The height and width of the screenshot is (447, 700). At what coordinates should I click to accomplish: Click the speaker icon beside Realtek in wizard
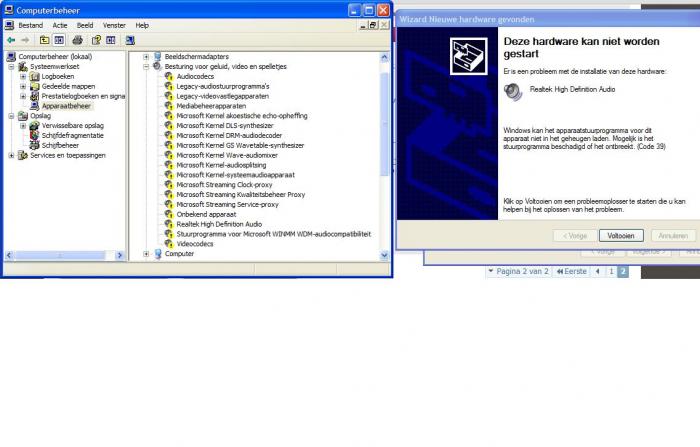click(x=513, y=92)
